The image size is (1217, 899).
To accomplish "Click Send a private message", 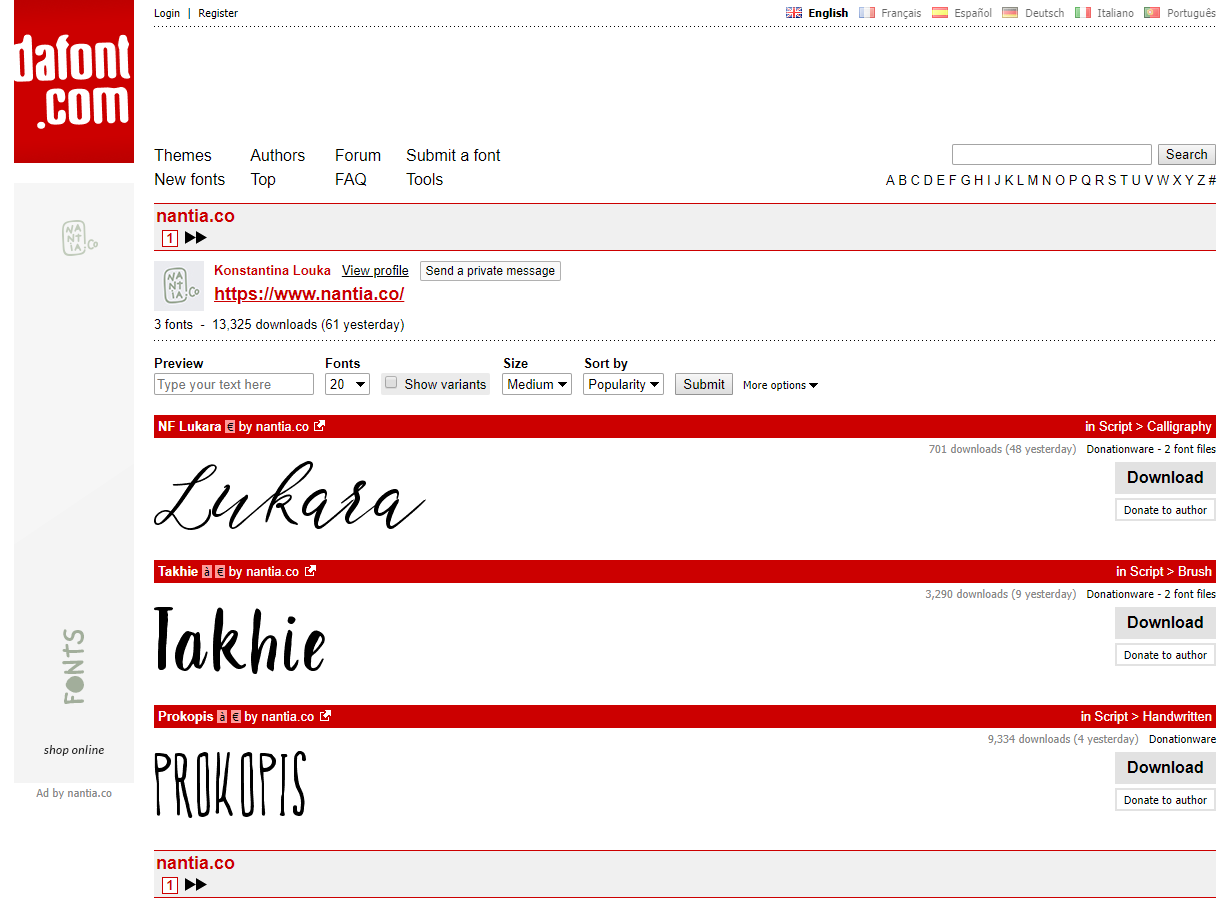I will [x=490, y=271].
